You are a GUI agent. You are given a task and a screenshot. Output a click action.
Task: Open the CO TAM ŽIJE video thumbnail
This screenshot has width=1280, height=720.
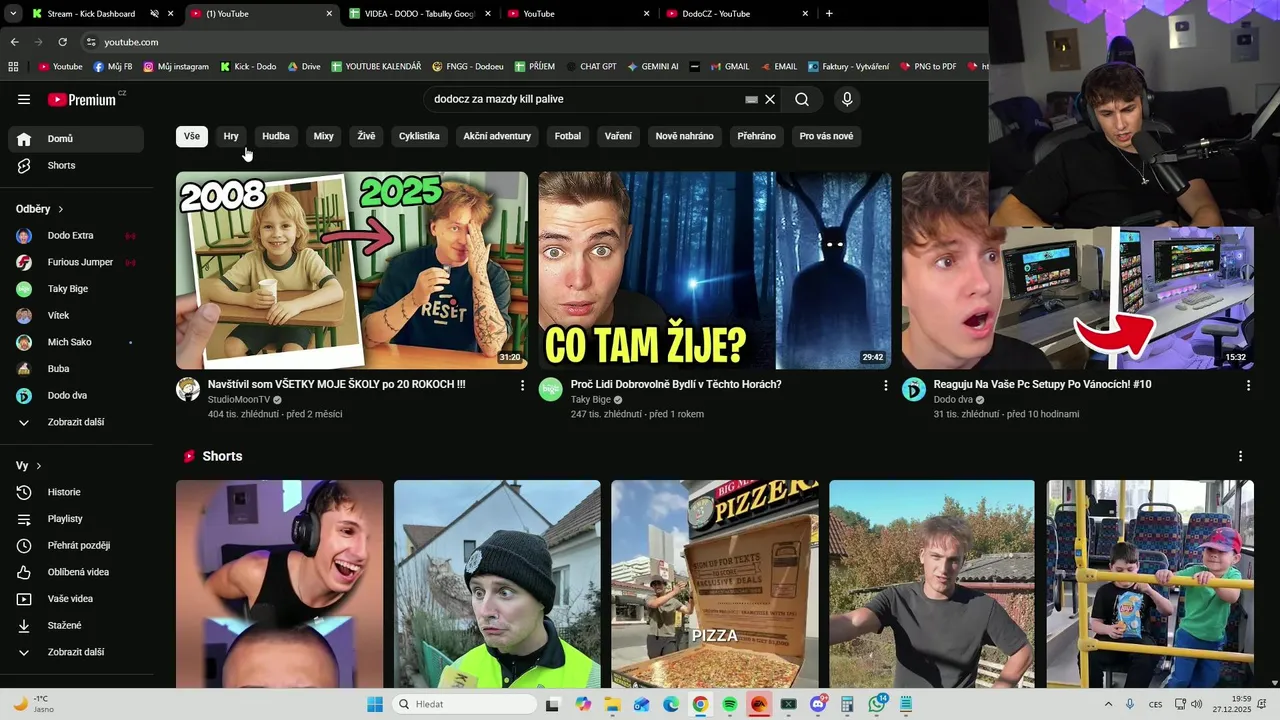[715, 270]
